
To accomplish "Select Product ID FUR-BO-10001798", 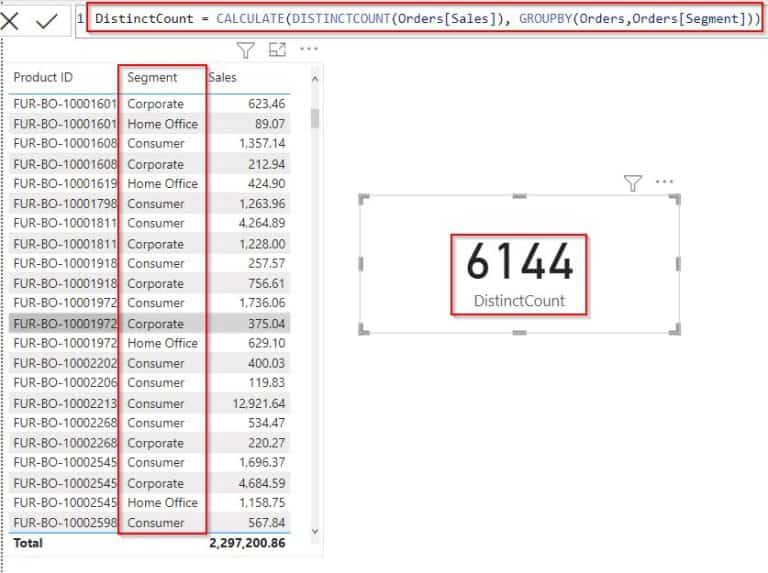I will coord(65,204).
